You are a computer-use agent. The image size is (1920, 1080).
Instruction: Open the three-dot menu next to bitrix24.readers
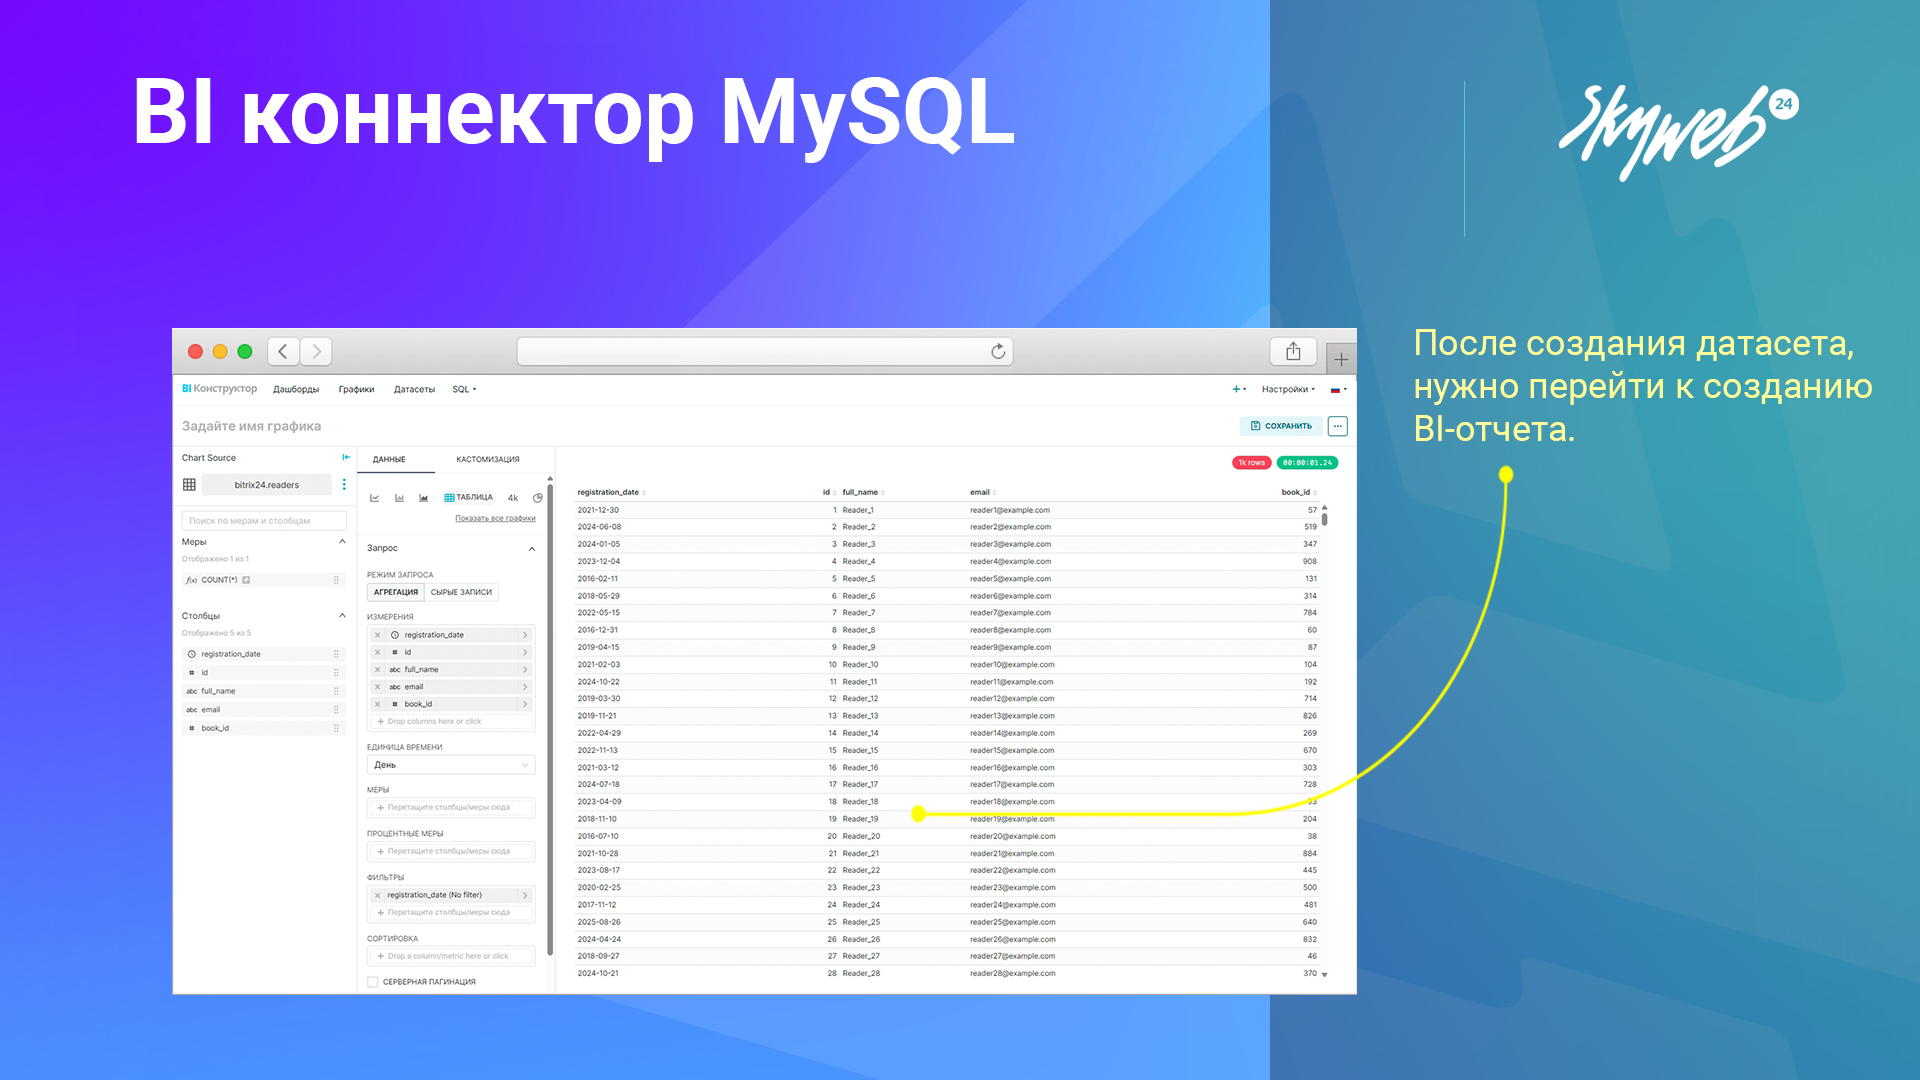click(x=344, y=485)
